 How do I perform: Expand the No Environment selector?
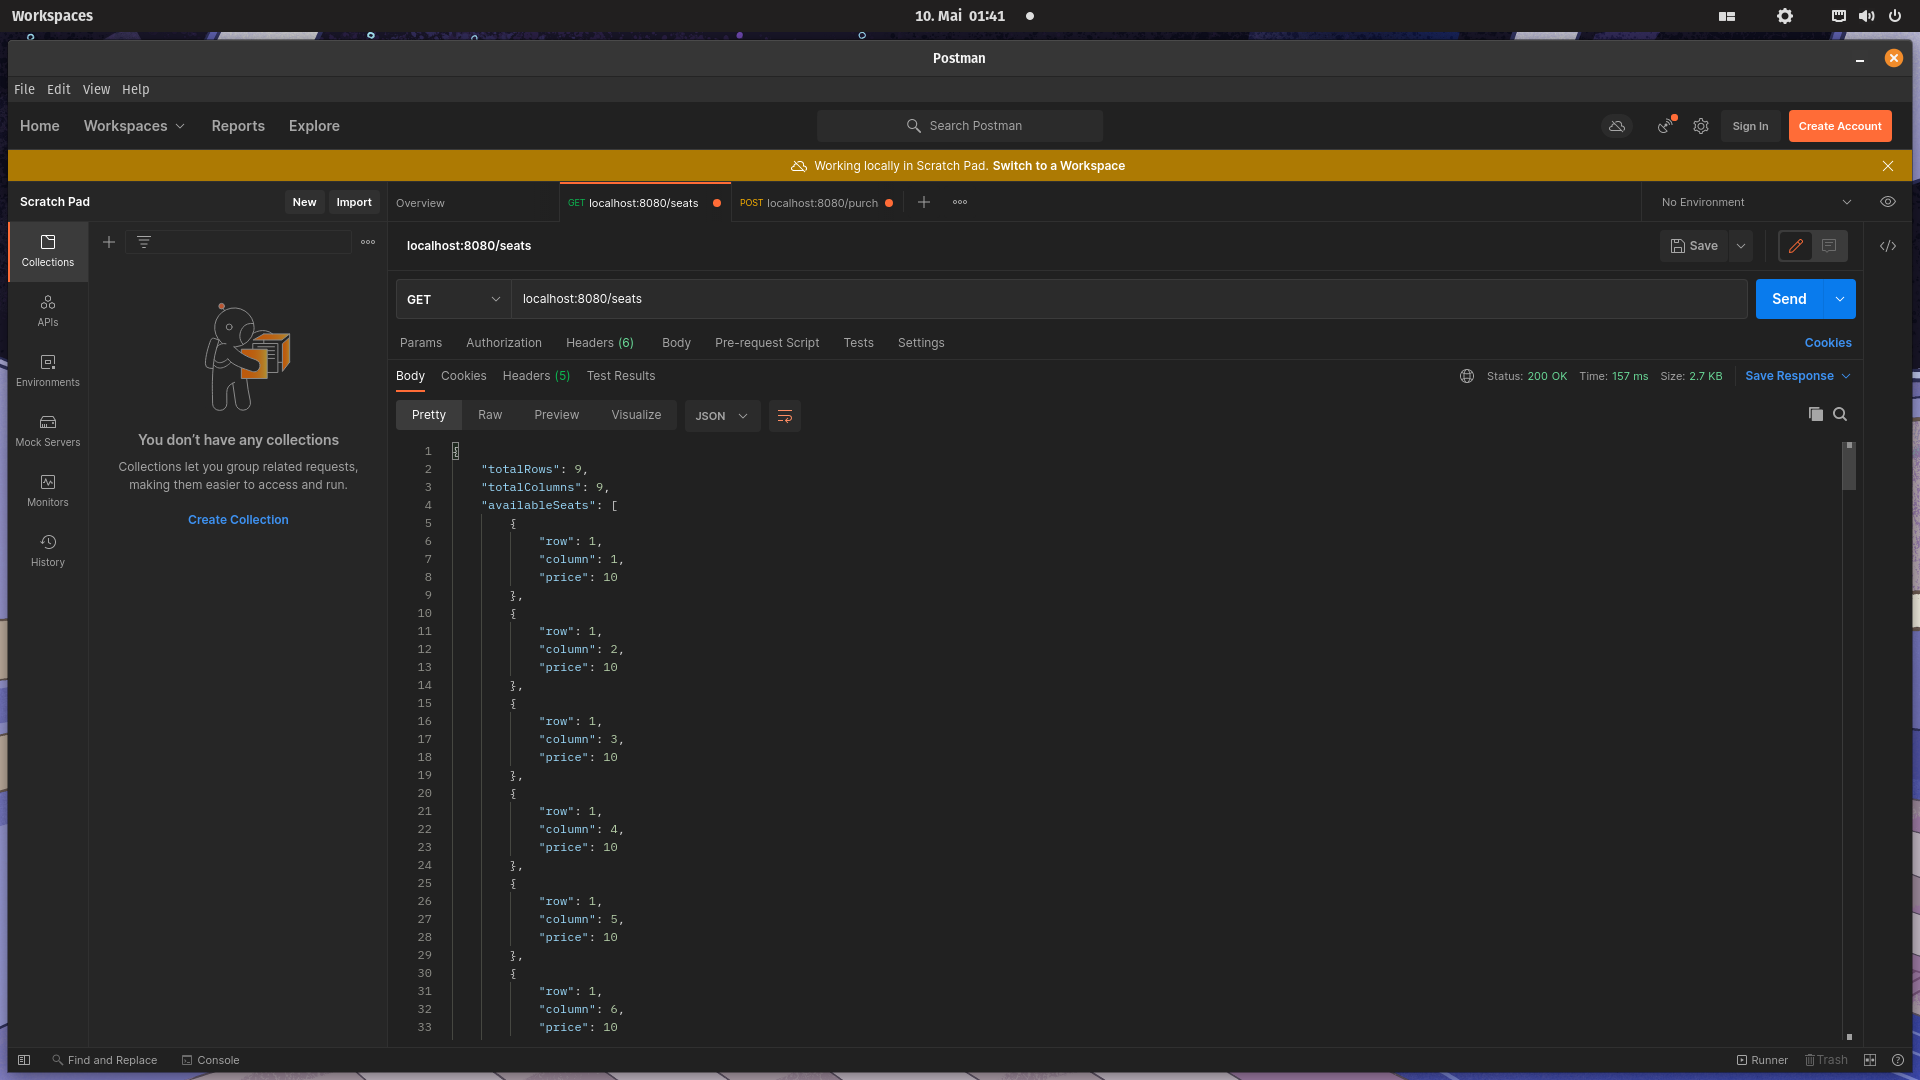coord(1756,202)
